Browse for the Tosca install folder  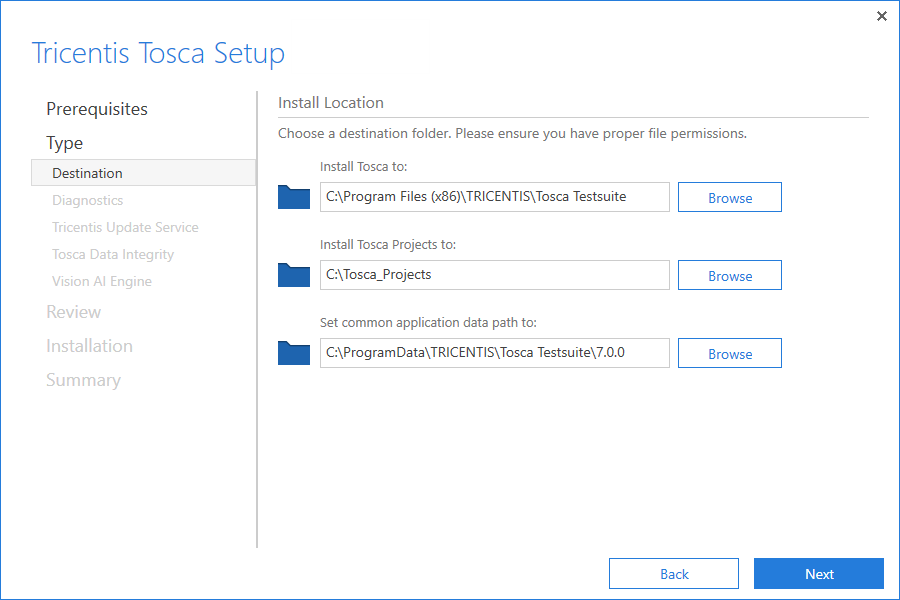[x=729, y=198]
